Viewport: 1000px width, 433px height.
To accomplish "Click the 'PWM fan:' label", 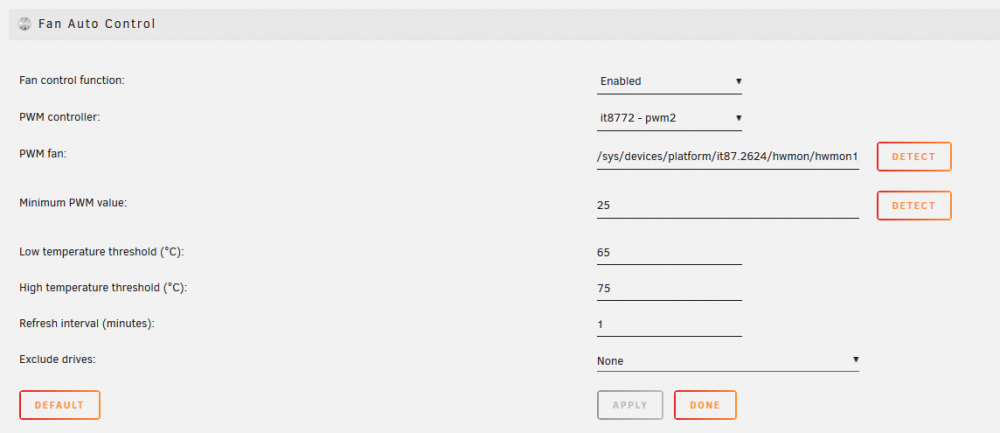I will point(43,153).
